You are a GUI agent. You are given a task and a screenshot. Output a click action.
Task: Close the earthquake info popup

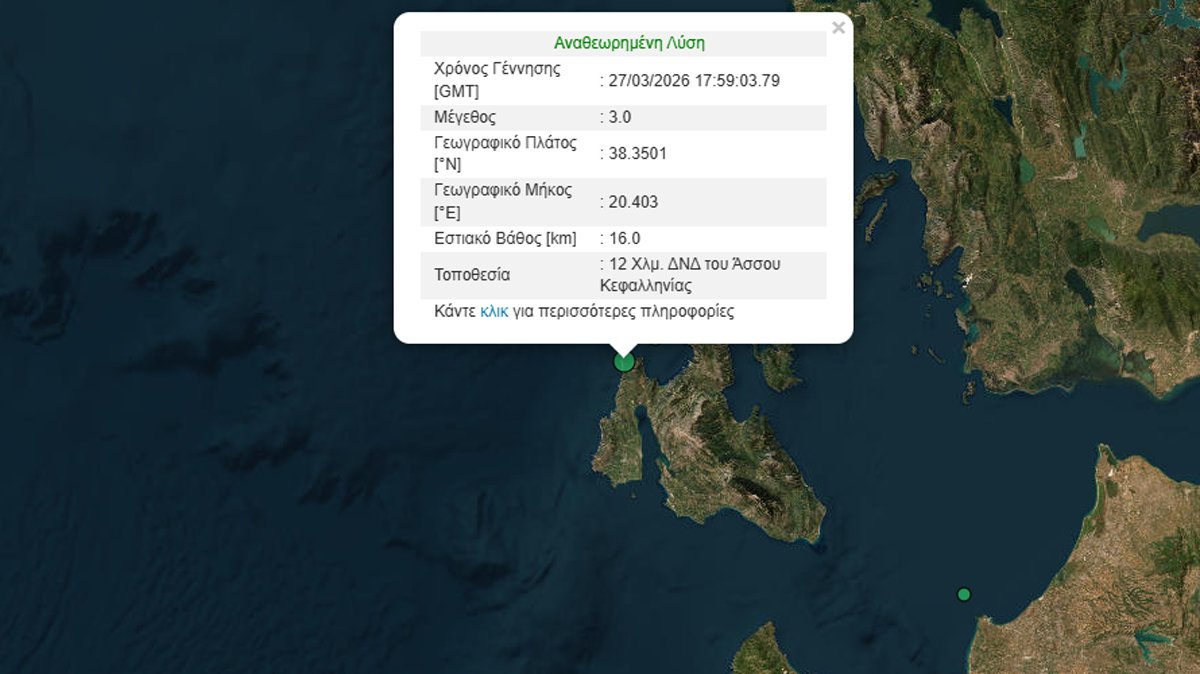coord(838,28)
